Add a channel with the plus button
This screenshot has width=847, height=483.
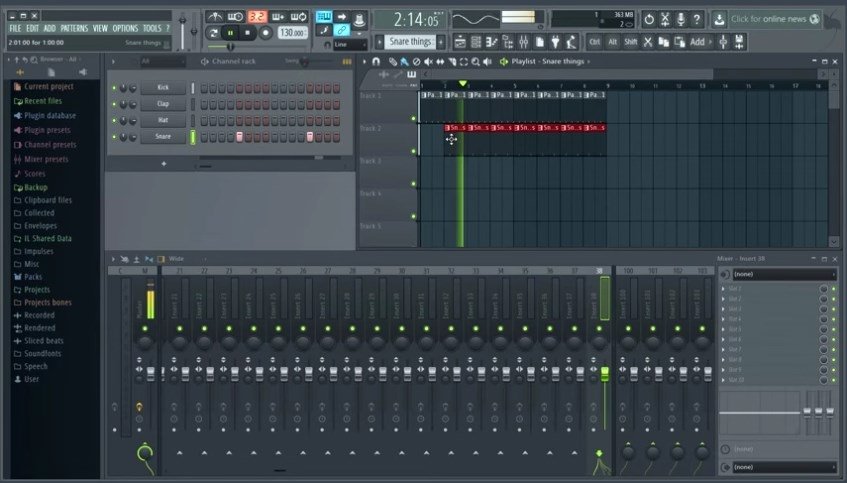pos(164,163)
